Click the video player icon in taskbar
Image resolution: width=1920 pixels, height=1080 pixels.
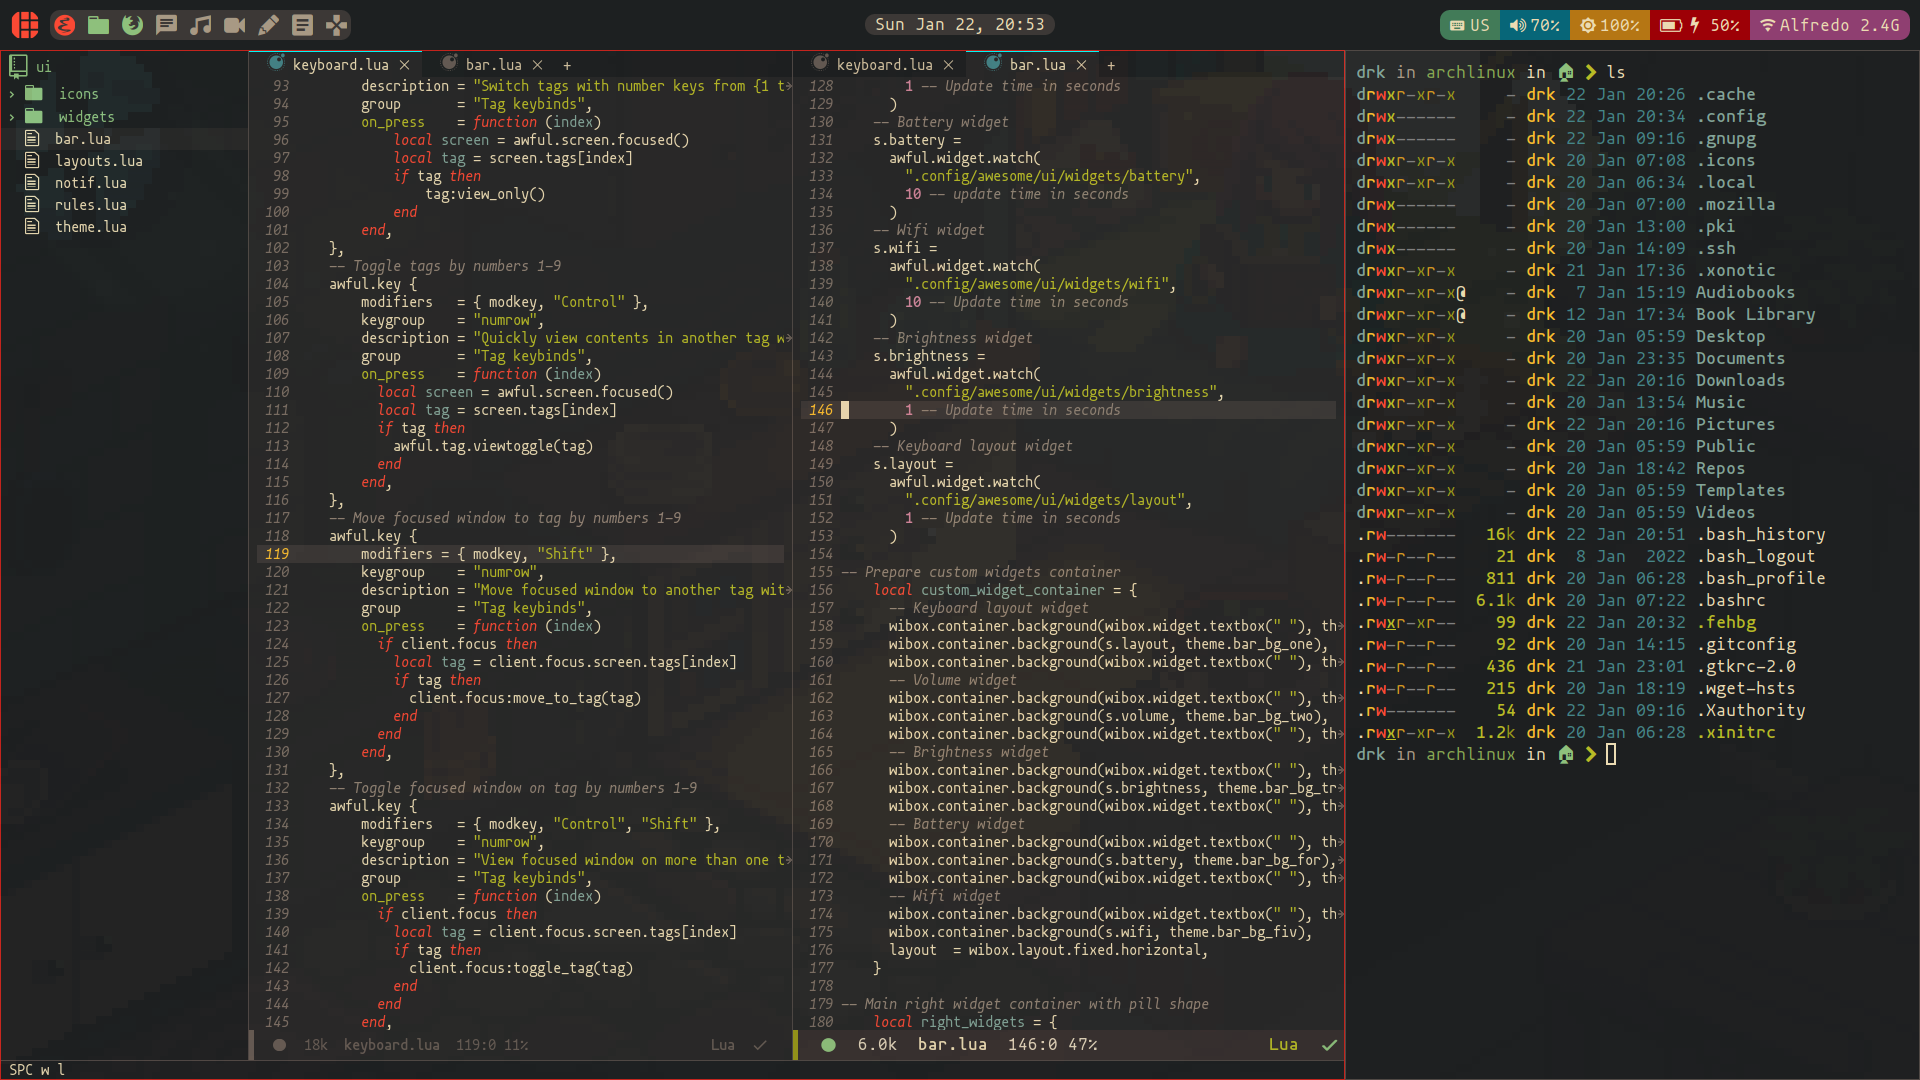tap(233, 24)
